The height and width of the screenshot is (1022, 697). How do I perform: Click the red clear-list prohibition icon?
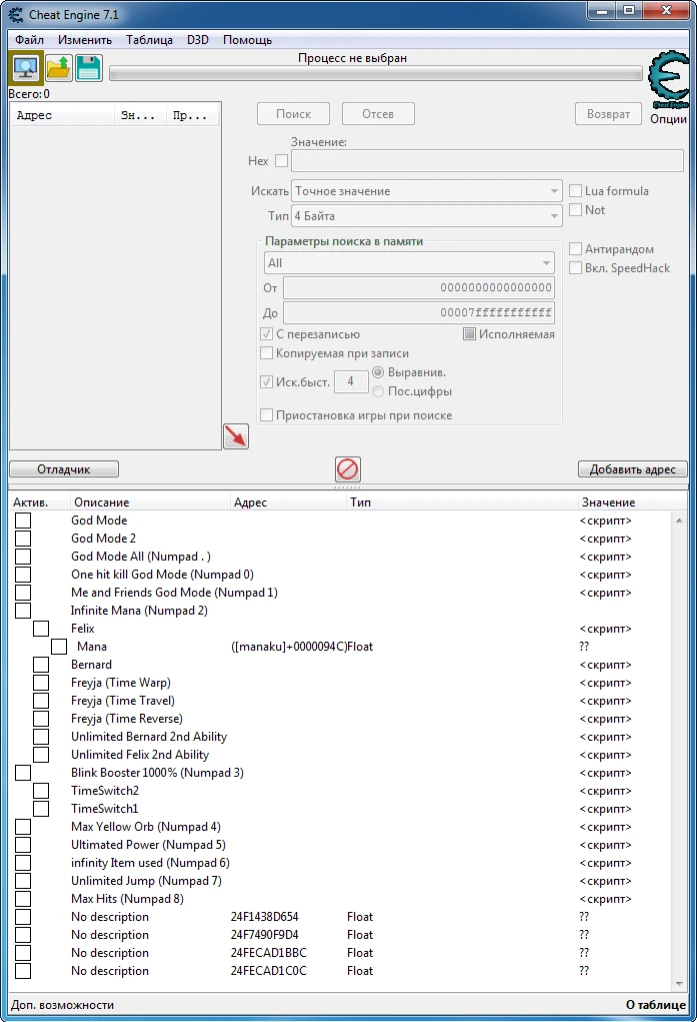click(x=348, y=469)
